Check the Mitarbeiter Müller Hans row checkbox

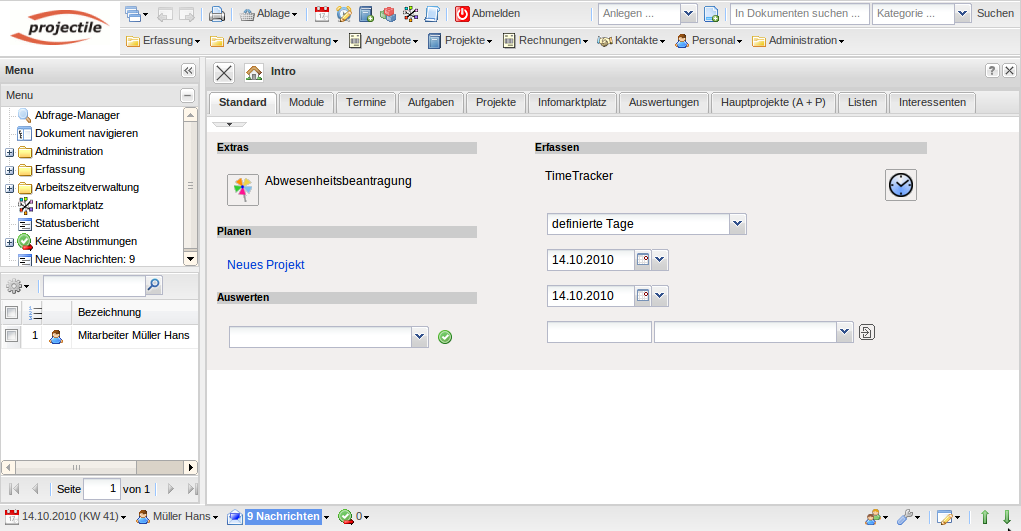tap(12, 336)
